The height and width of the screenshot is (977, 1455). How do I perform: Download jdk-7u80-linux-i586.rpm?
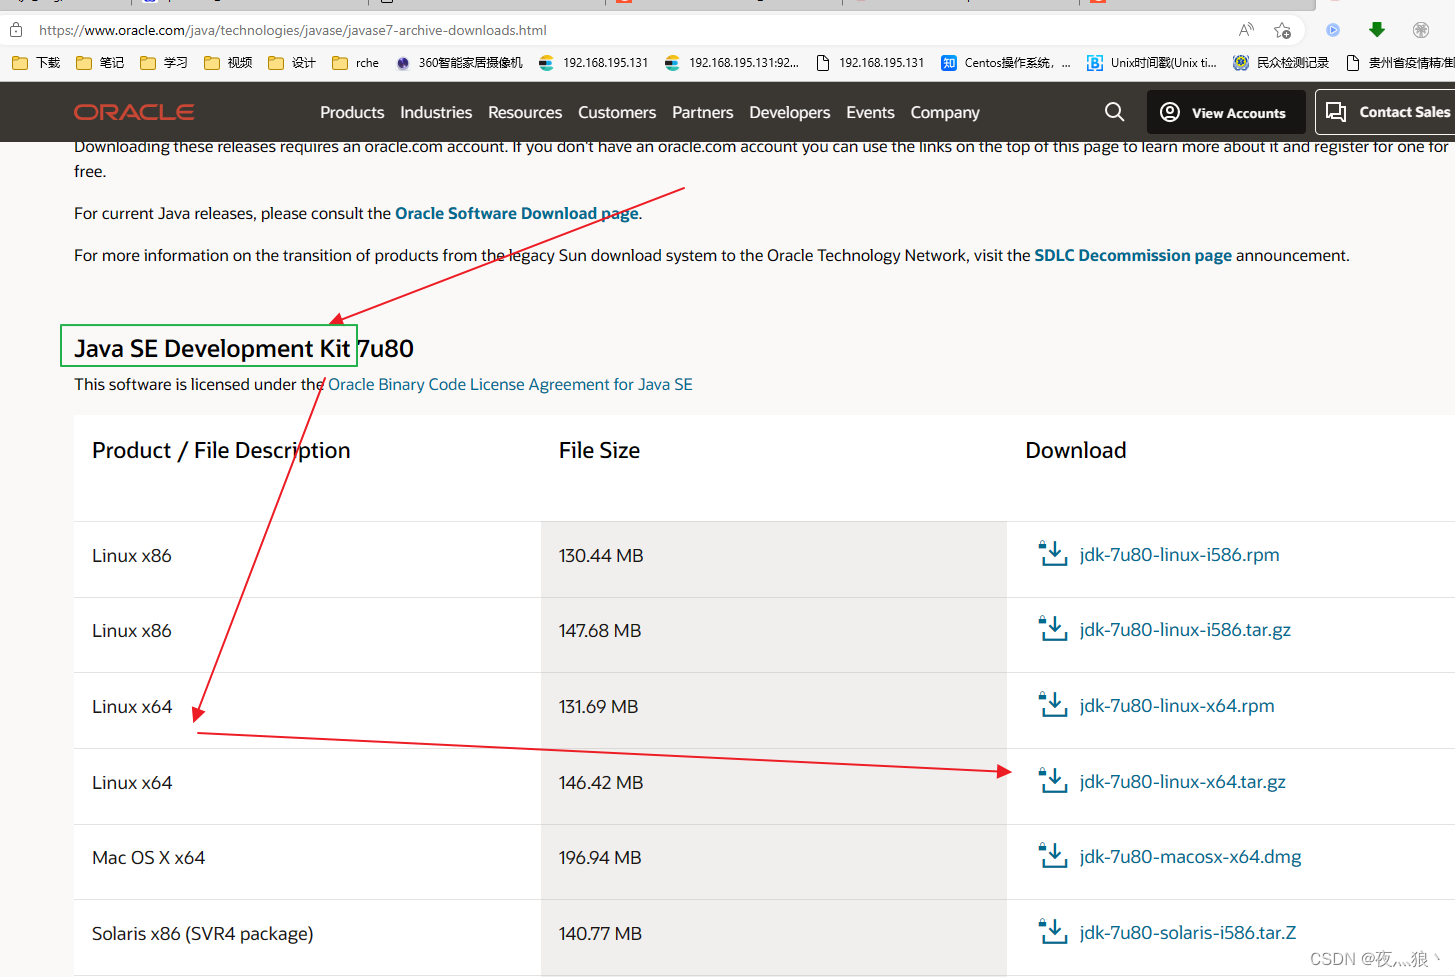(x=1179, y=554)
